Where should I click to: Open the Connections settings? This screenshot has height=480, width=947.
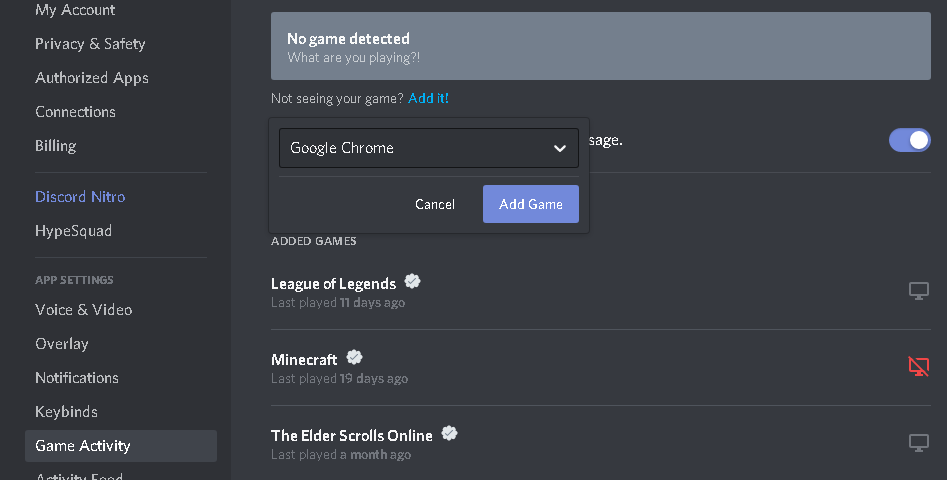point(75,112)
